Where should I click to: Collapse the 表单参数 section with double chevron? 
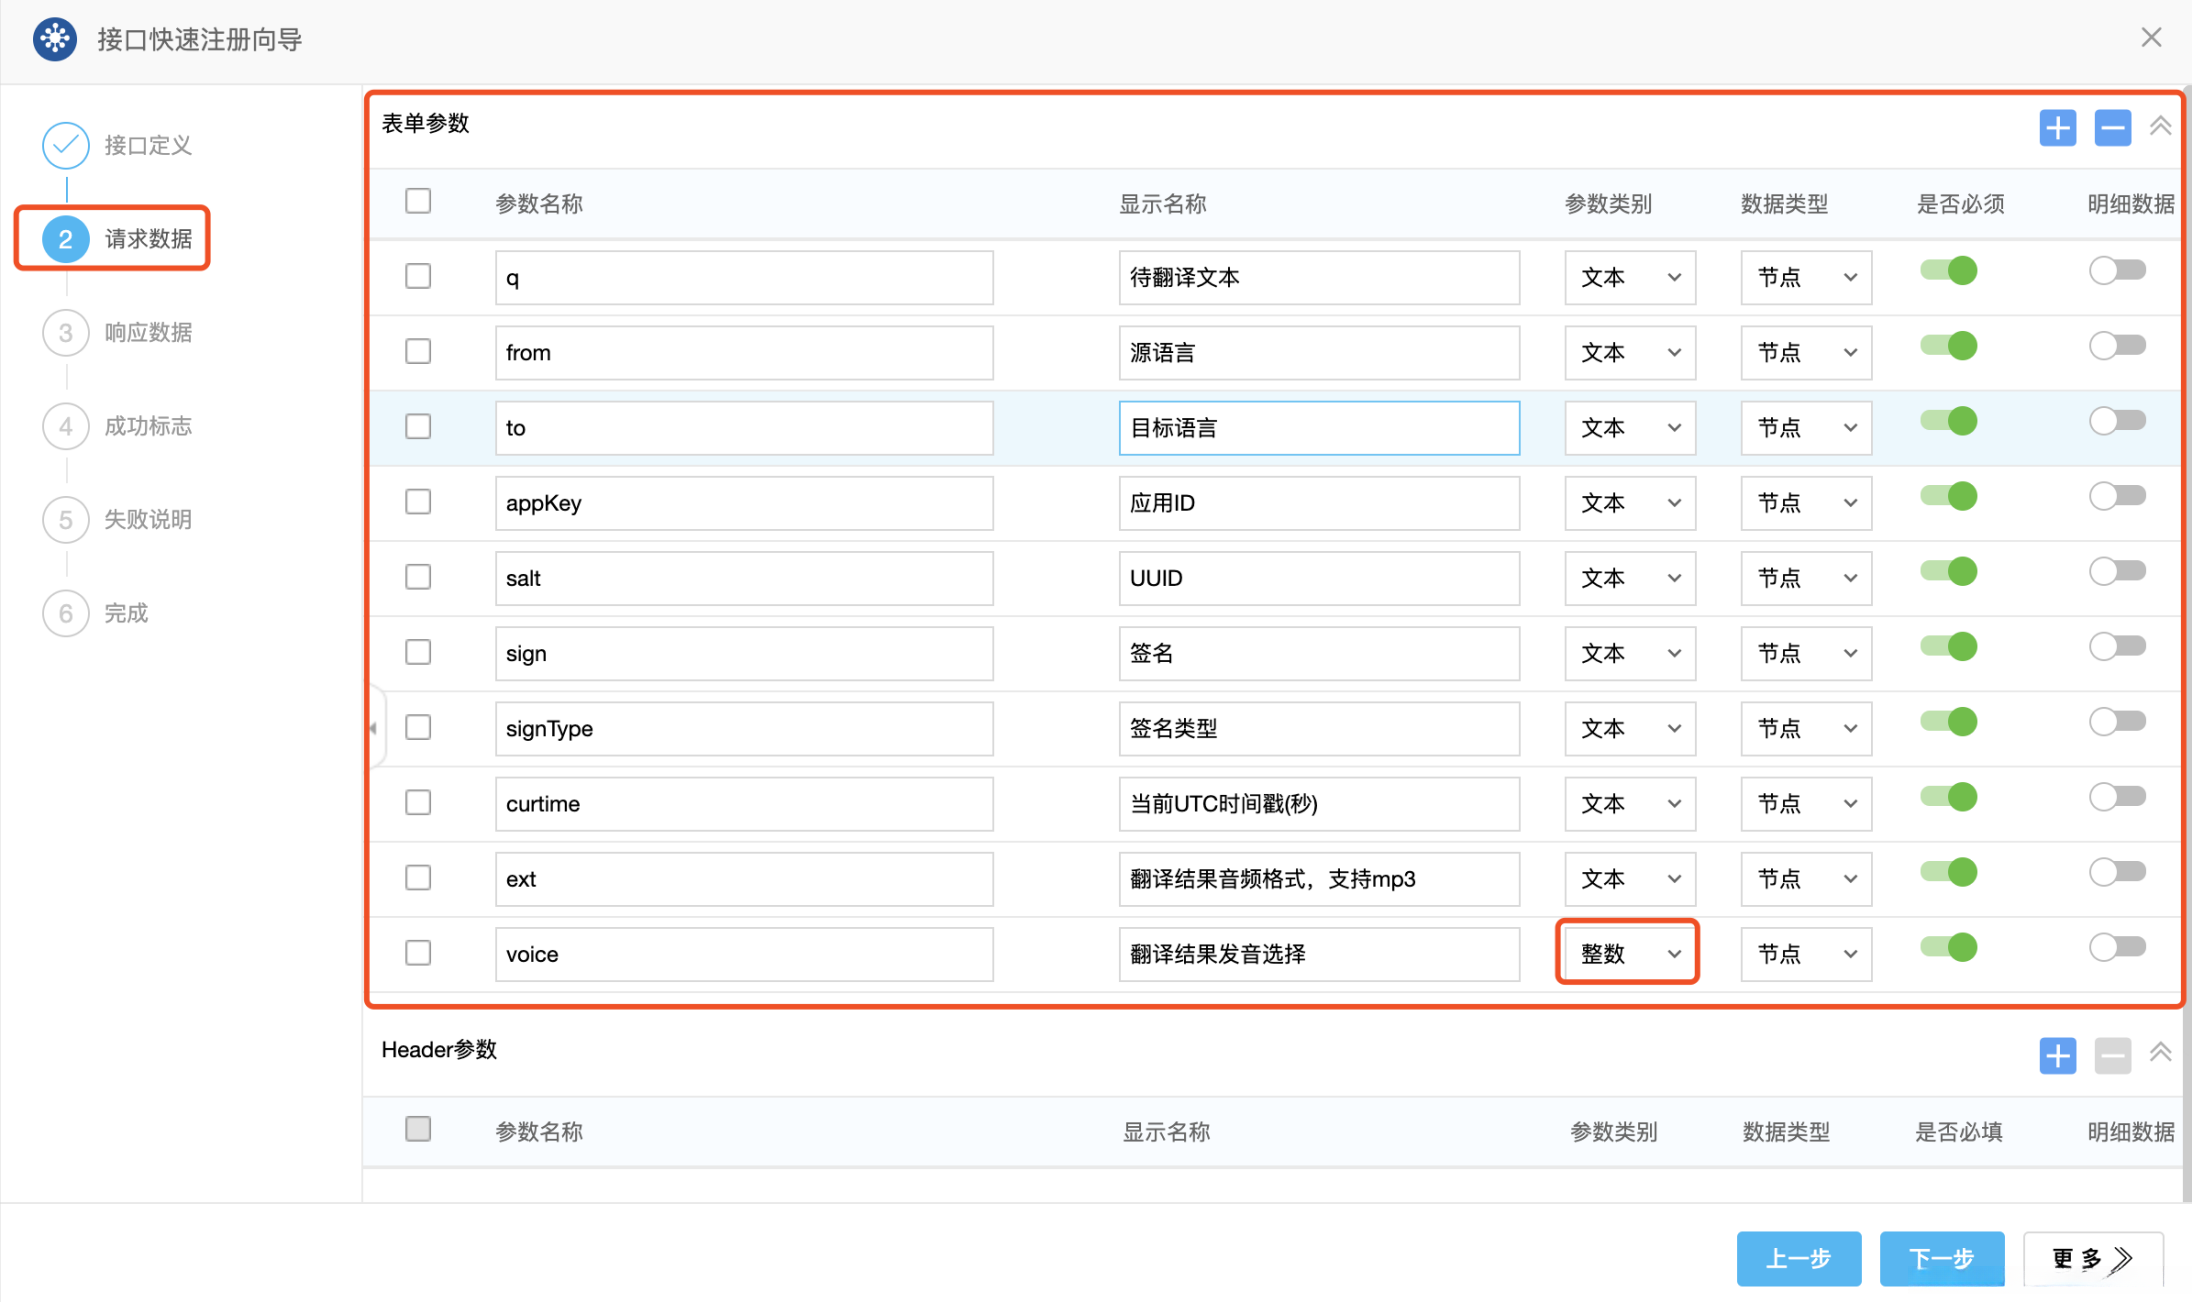2160,126
